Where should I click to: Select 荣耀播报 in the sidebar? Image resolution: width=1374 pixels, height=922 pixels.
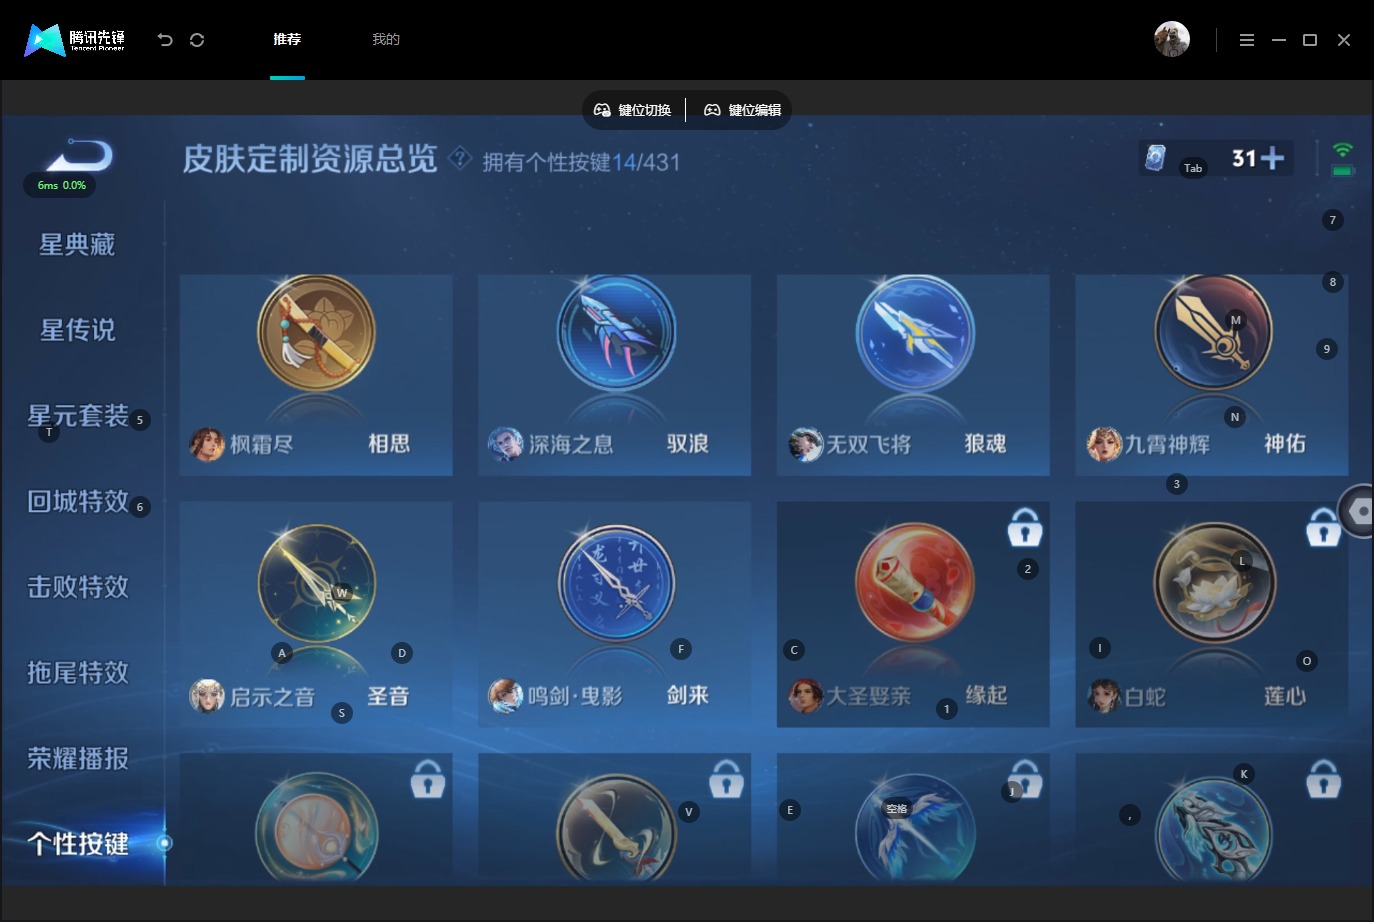(78, 759)
